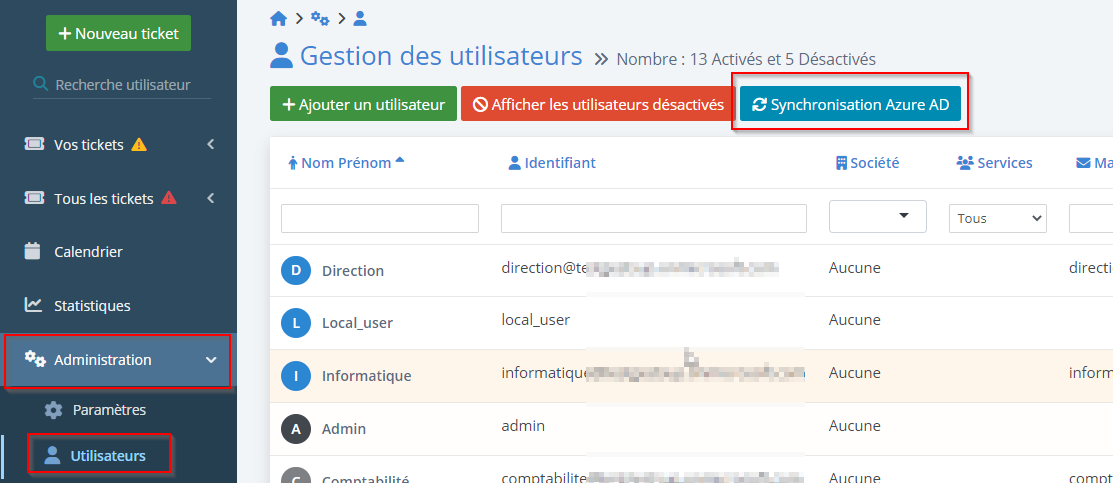Click Aucune in the Direction row
The width and height of the screenshot is (1113, 483).
(x=855, y=267)
